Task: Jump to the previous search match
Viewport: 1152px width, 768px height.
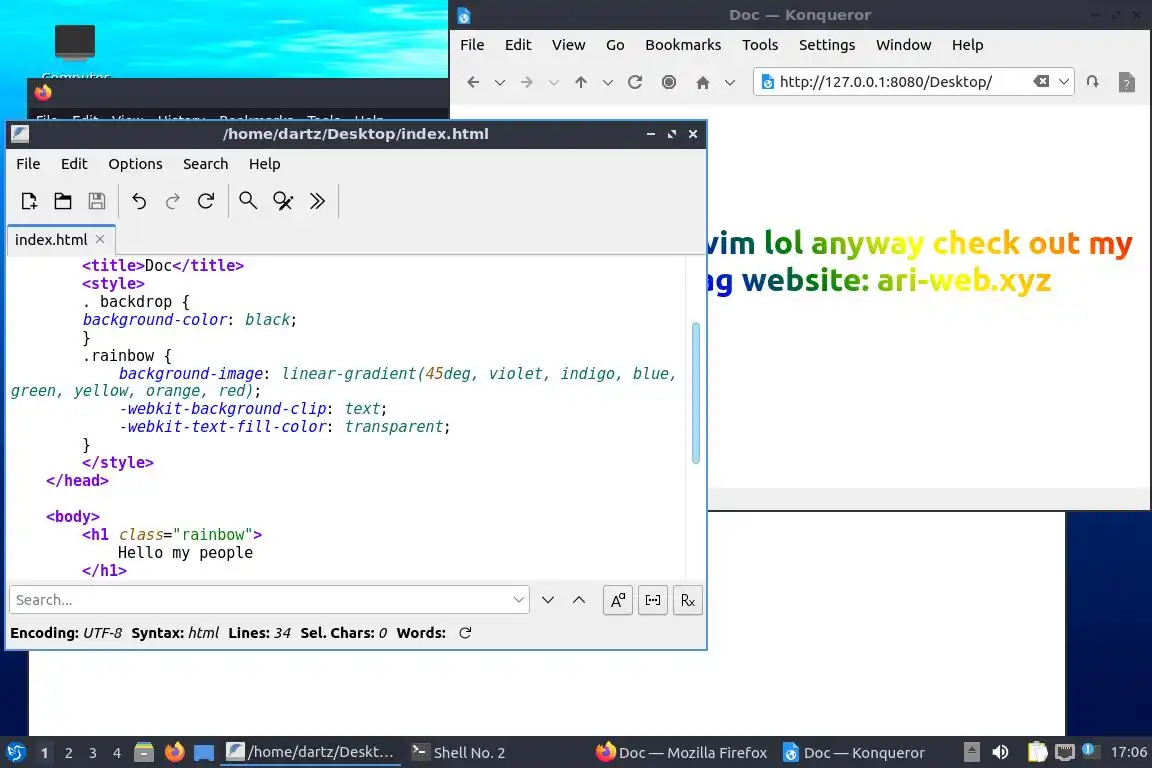Action: [x=579, y=600]
